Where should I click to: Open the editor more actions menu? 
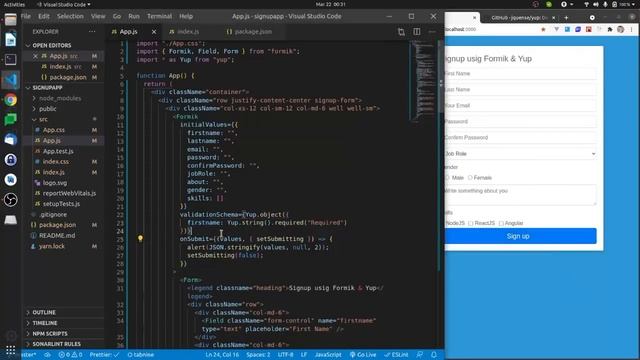point(432,31)
